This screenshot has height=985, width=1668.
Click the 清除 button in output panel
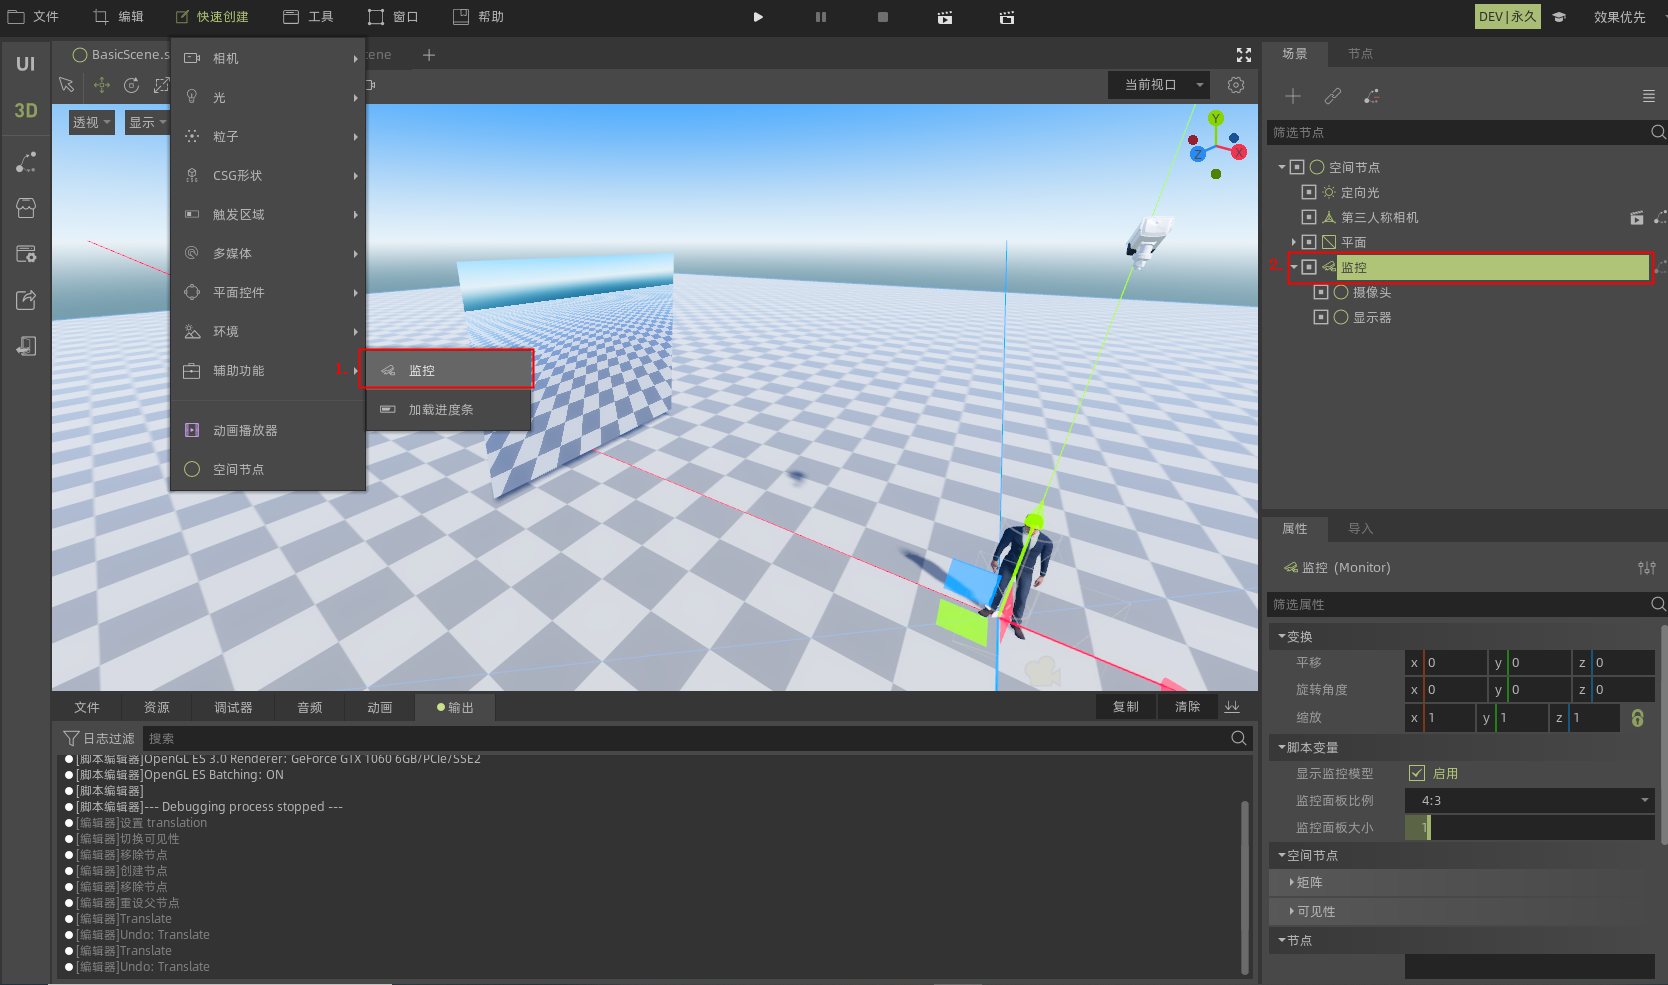coord(1187,707)
